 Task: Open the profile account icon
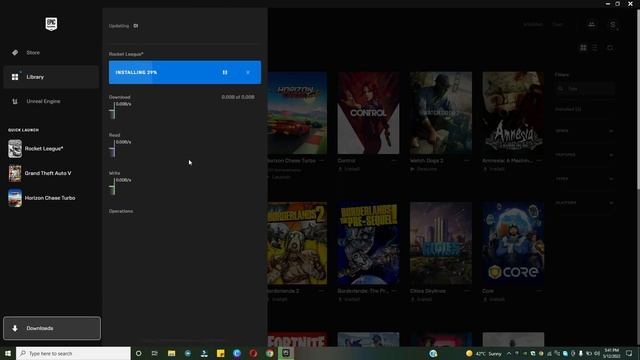coord(613,25)
